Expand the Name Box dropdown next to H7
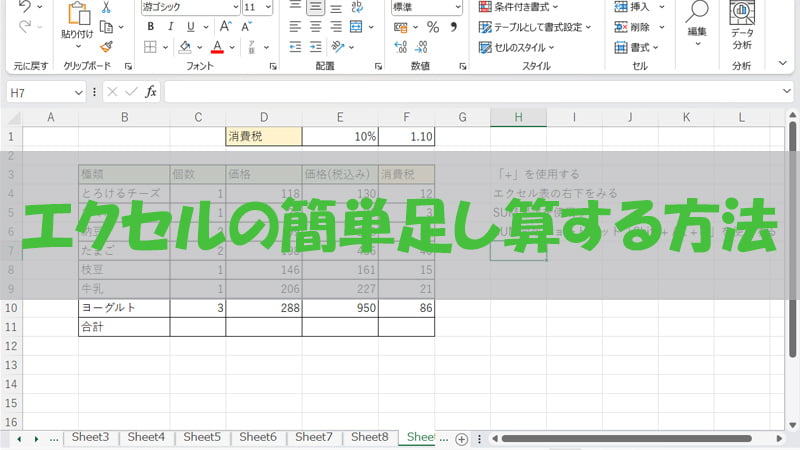 pyautogui.click(x=79, y=92)
